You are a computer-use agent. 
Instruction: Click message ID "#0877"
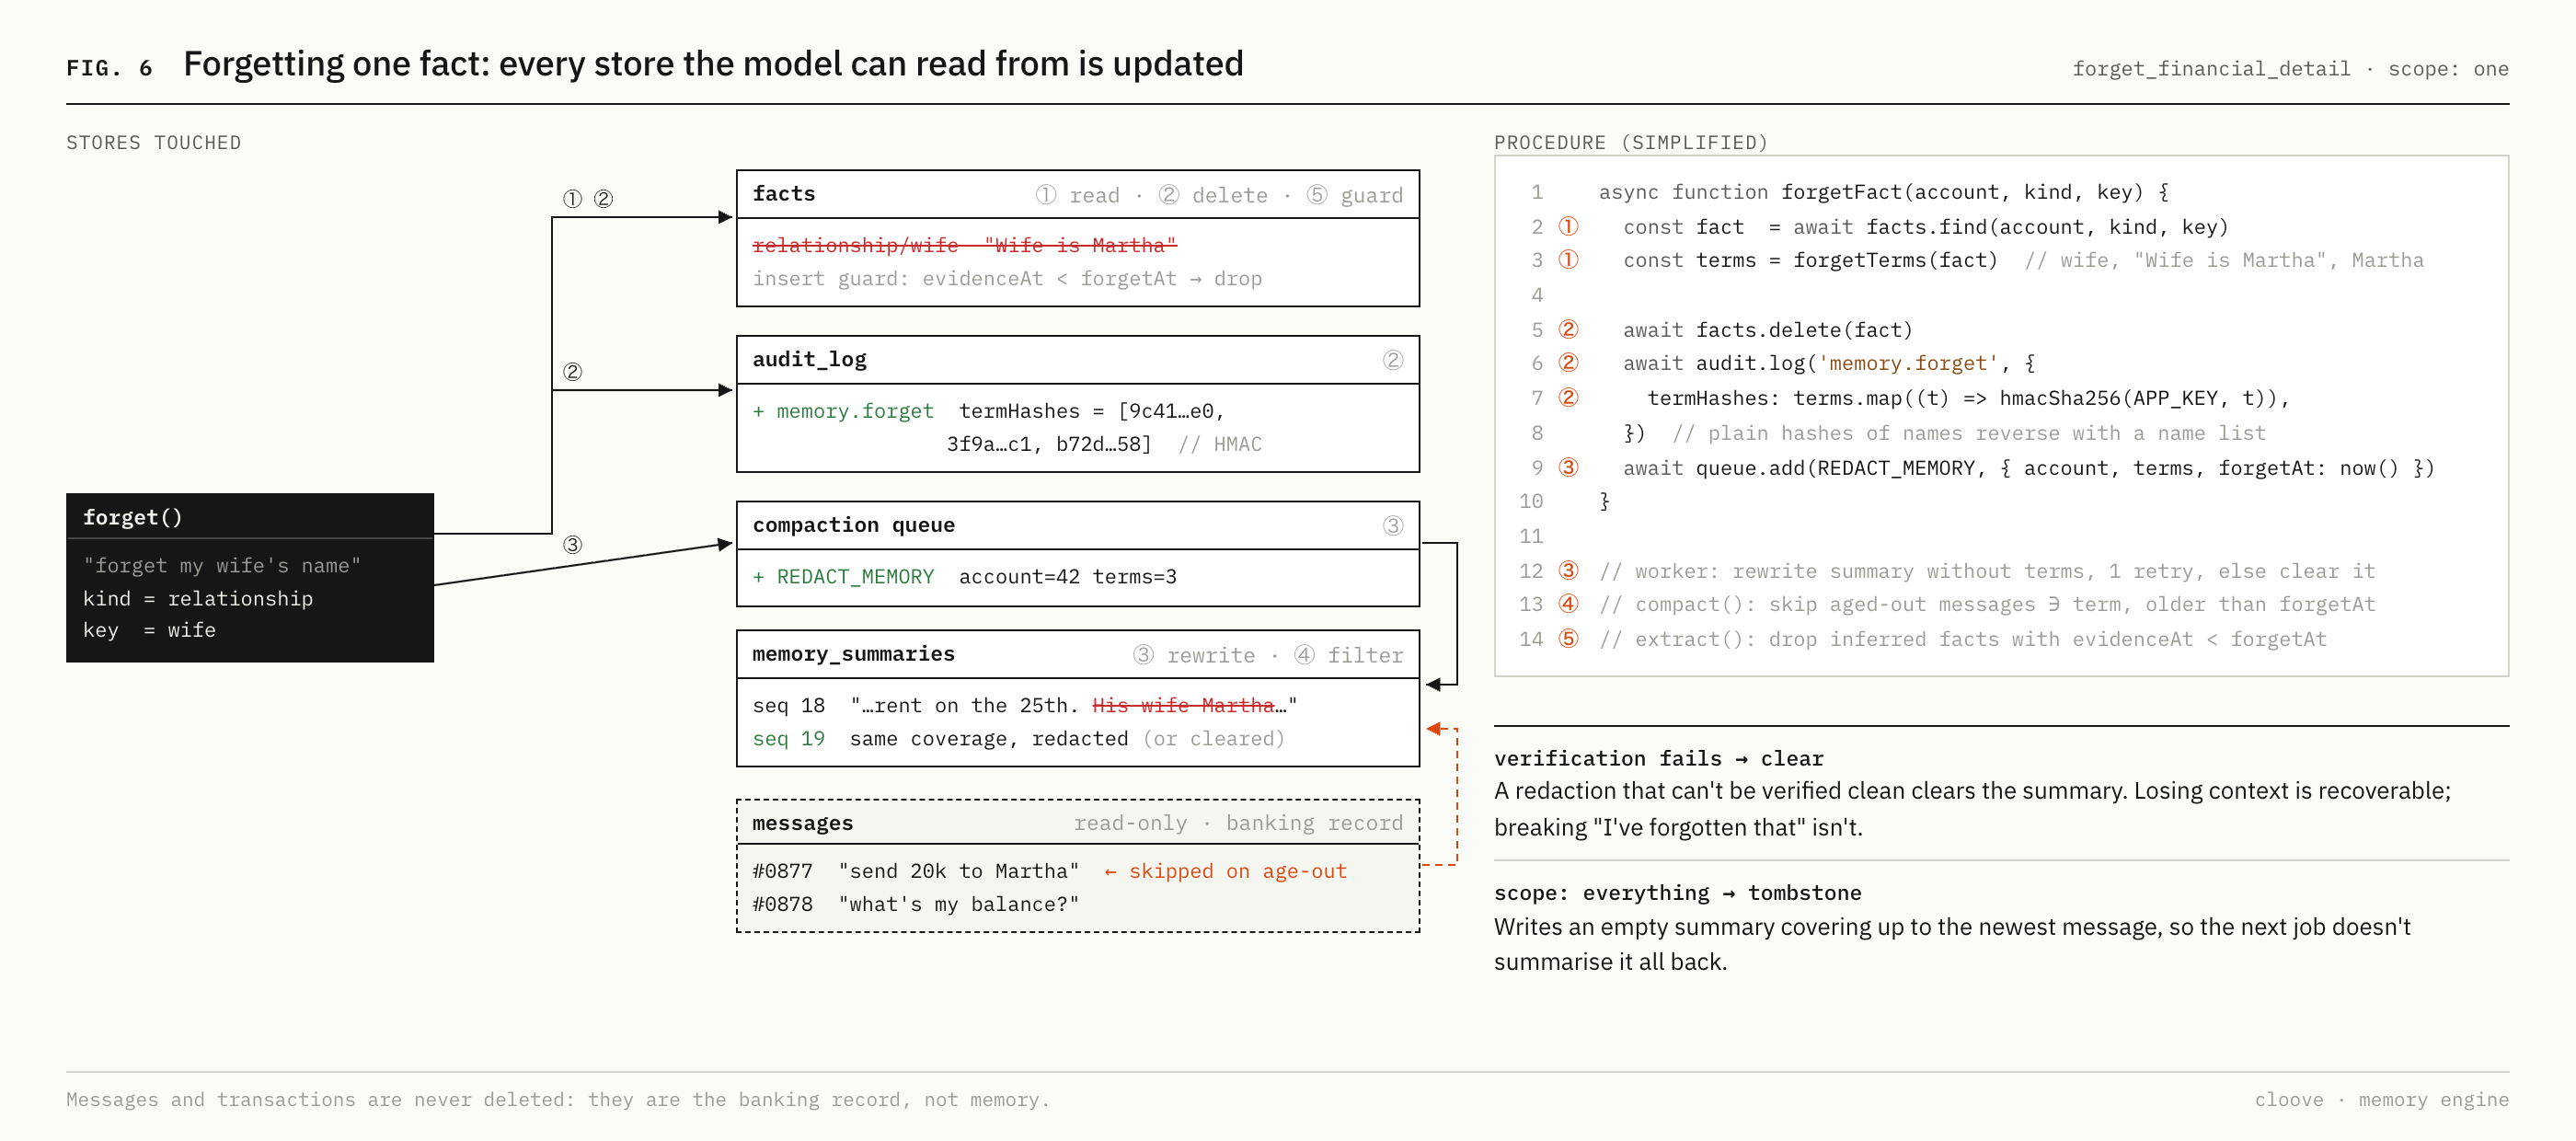(x=782, y=871)
